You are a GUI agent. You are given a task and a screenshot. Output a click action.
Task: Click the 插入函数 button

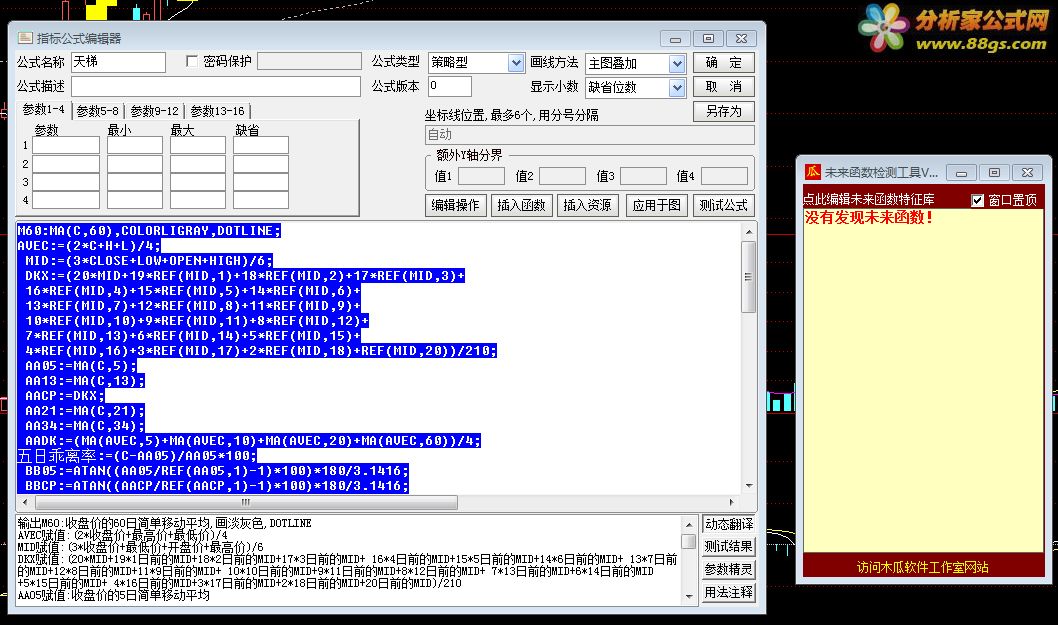(x=522, y=205)
